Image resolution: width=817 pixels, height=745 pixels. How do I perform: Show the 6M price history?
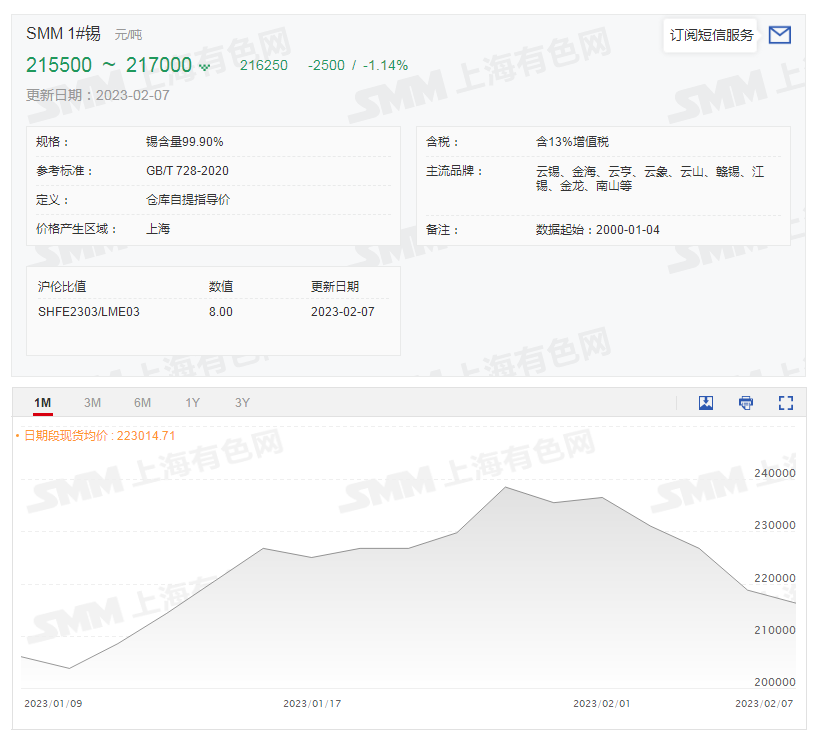(x=142, y=403)
